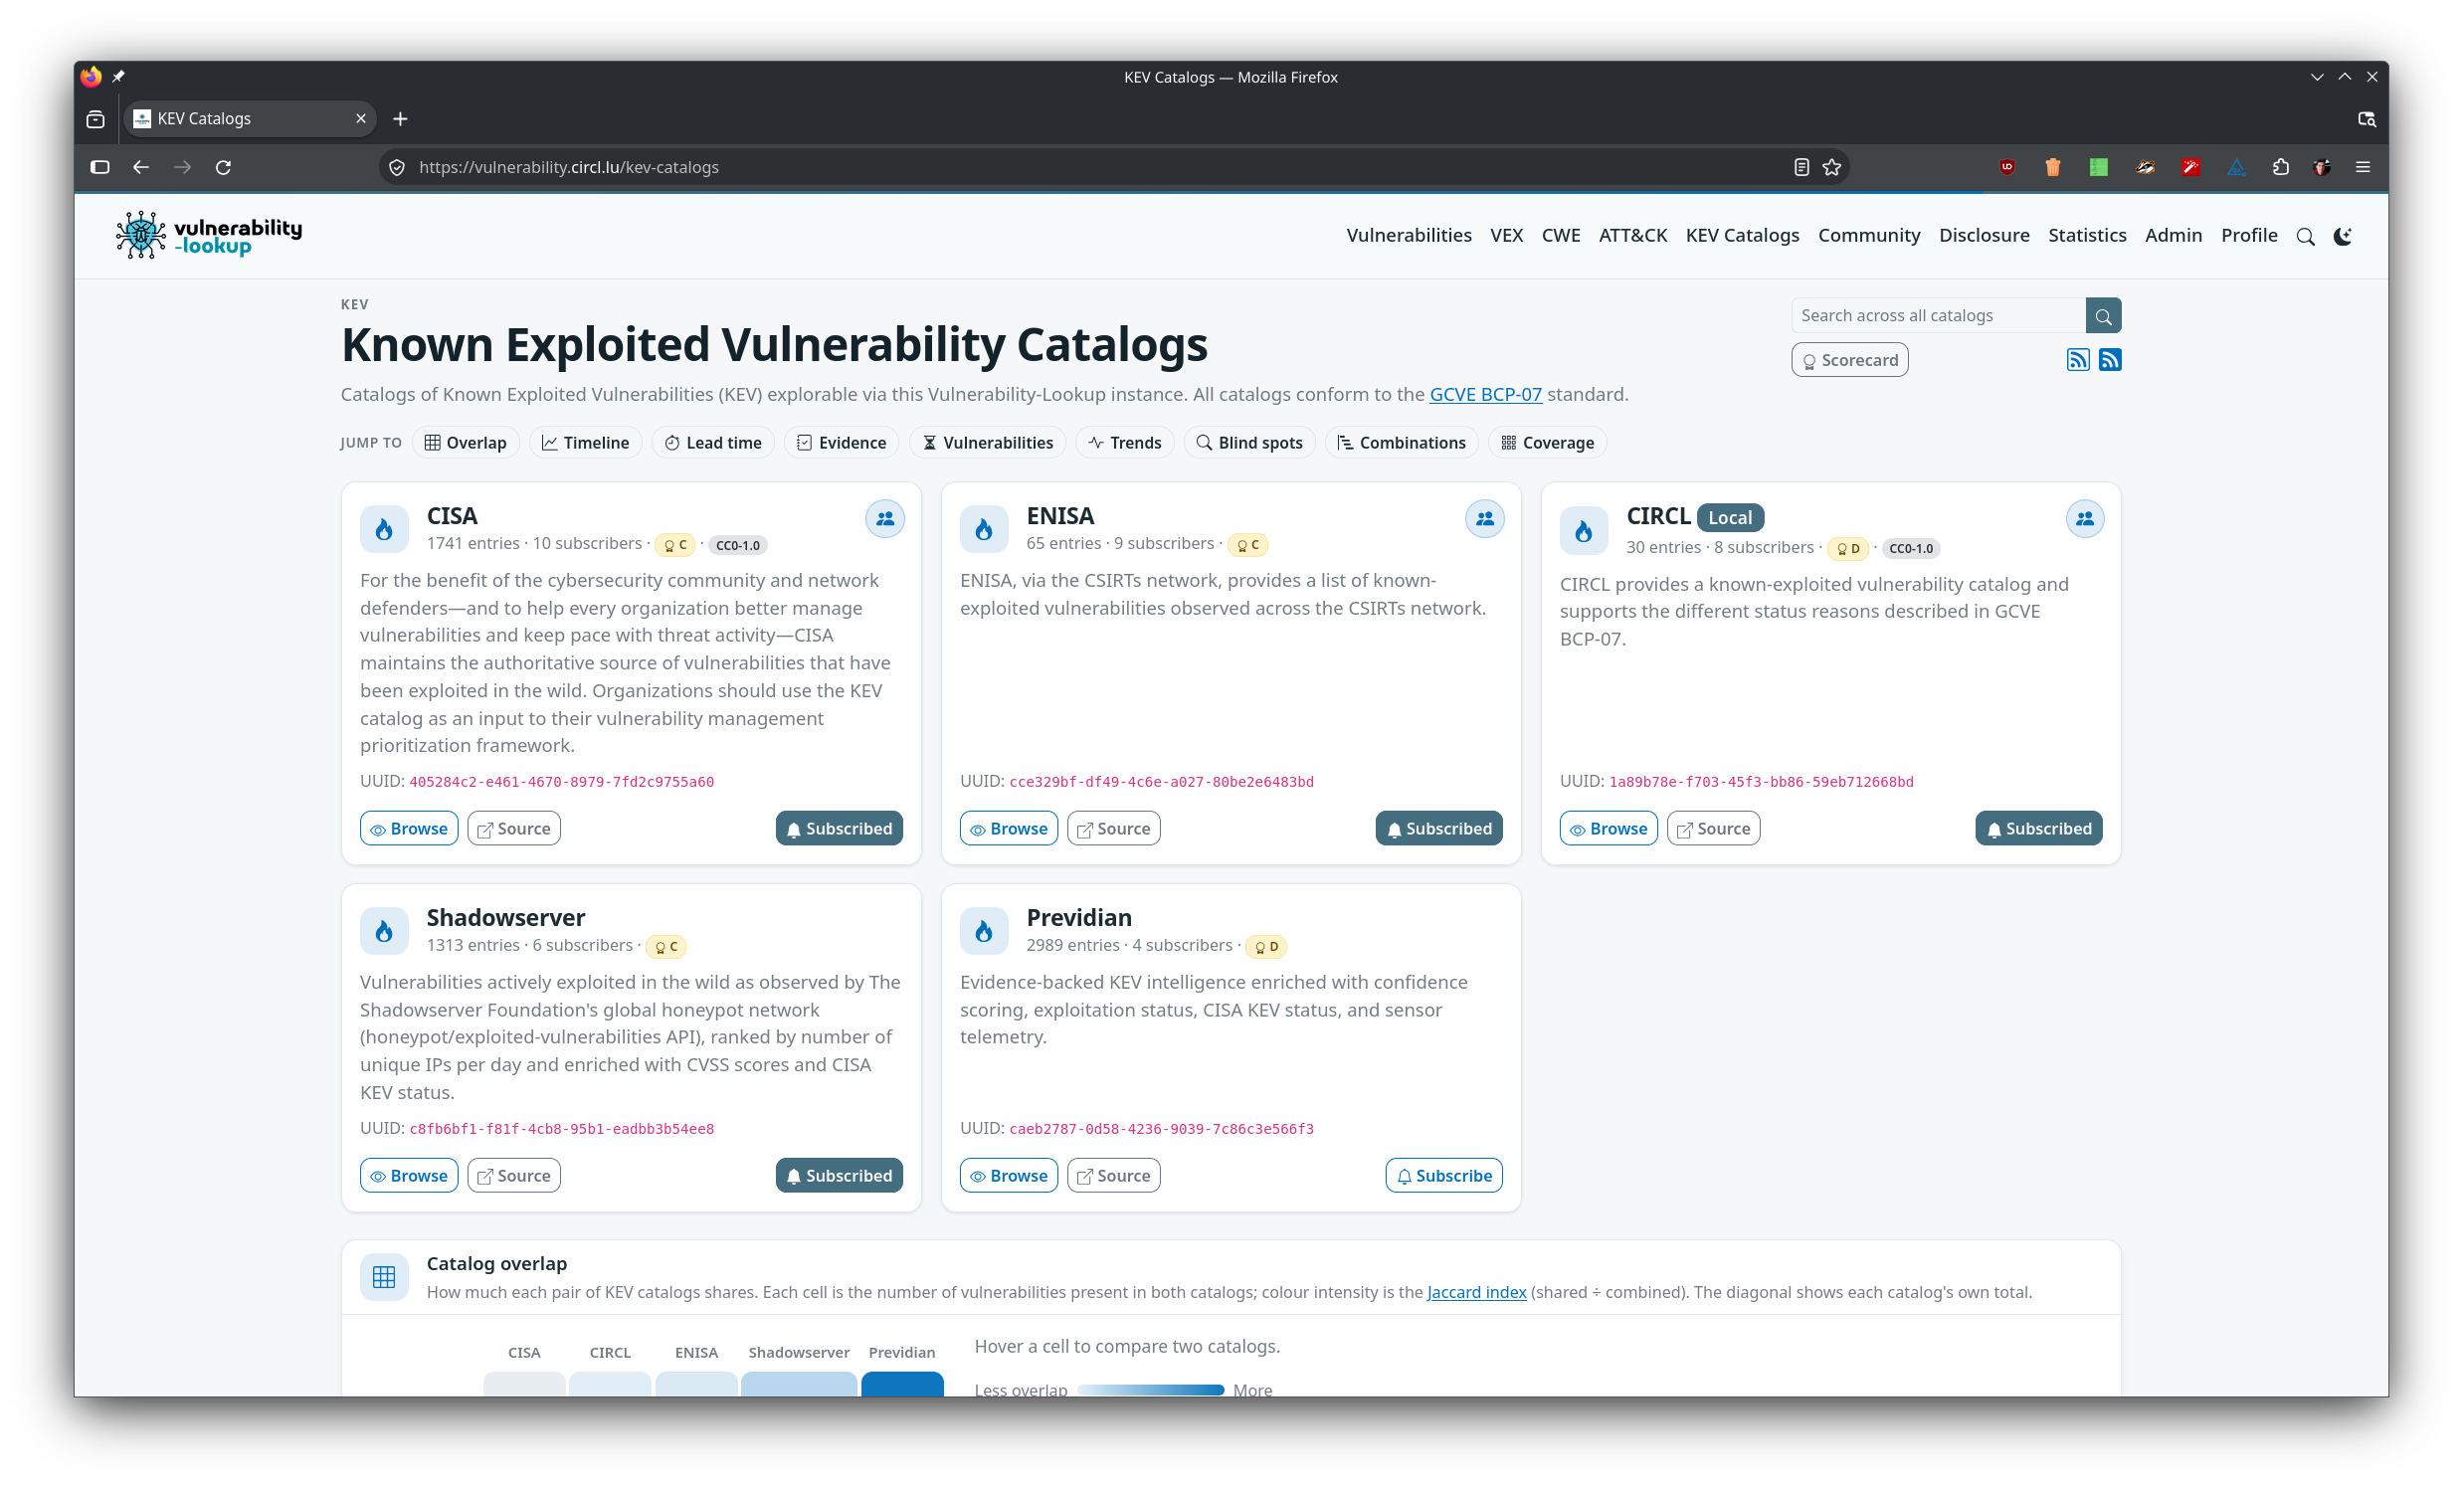Click the CISA UUID value
Image resolution: width=2464 pixels, height=1486 pixels.
coord(561,782)
